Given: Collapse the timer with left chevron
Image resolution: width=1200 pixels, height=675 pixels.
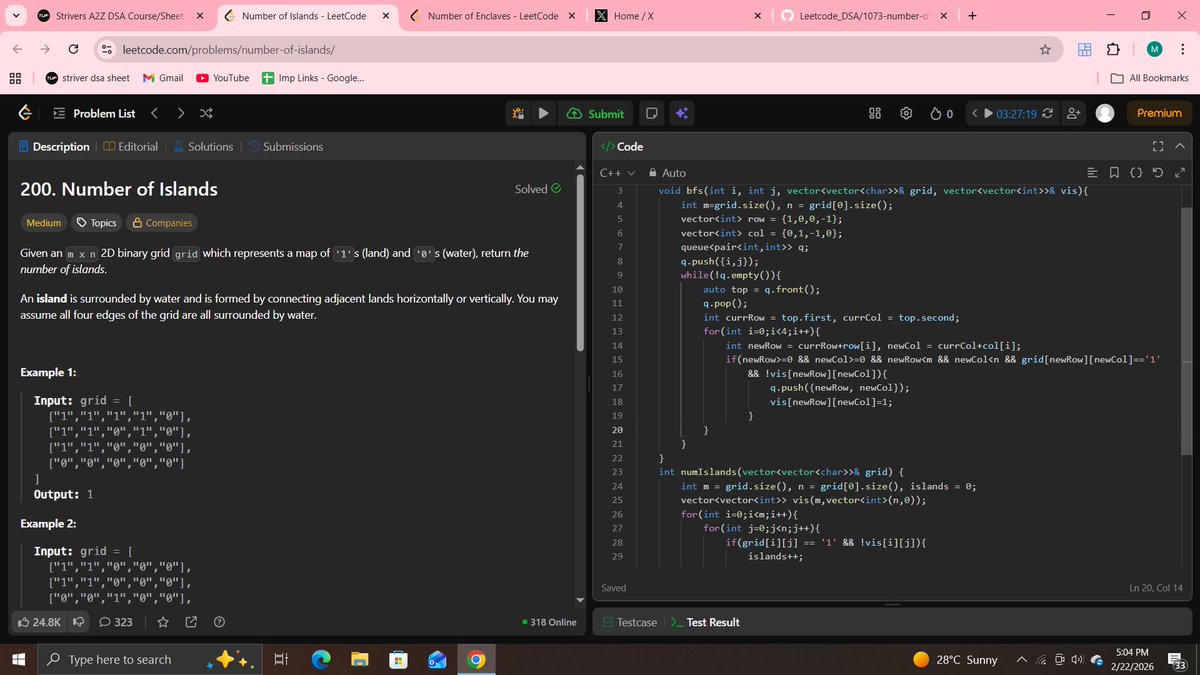Looking at the screenshot, I should tap(976, 114).
